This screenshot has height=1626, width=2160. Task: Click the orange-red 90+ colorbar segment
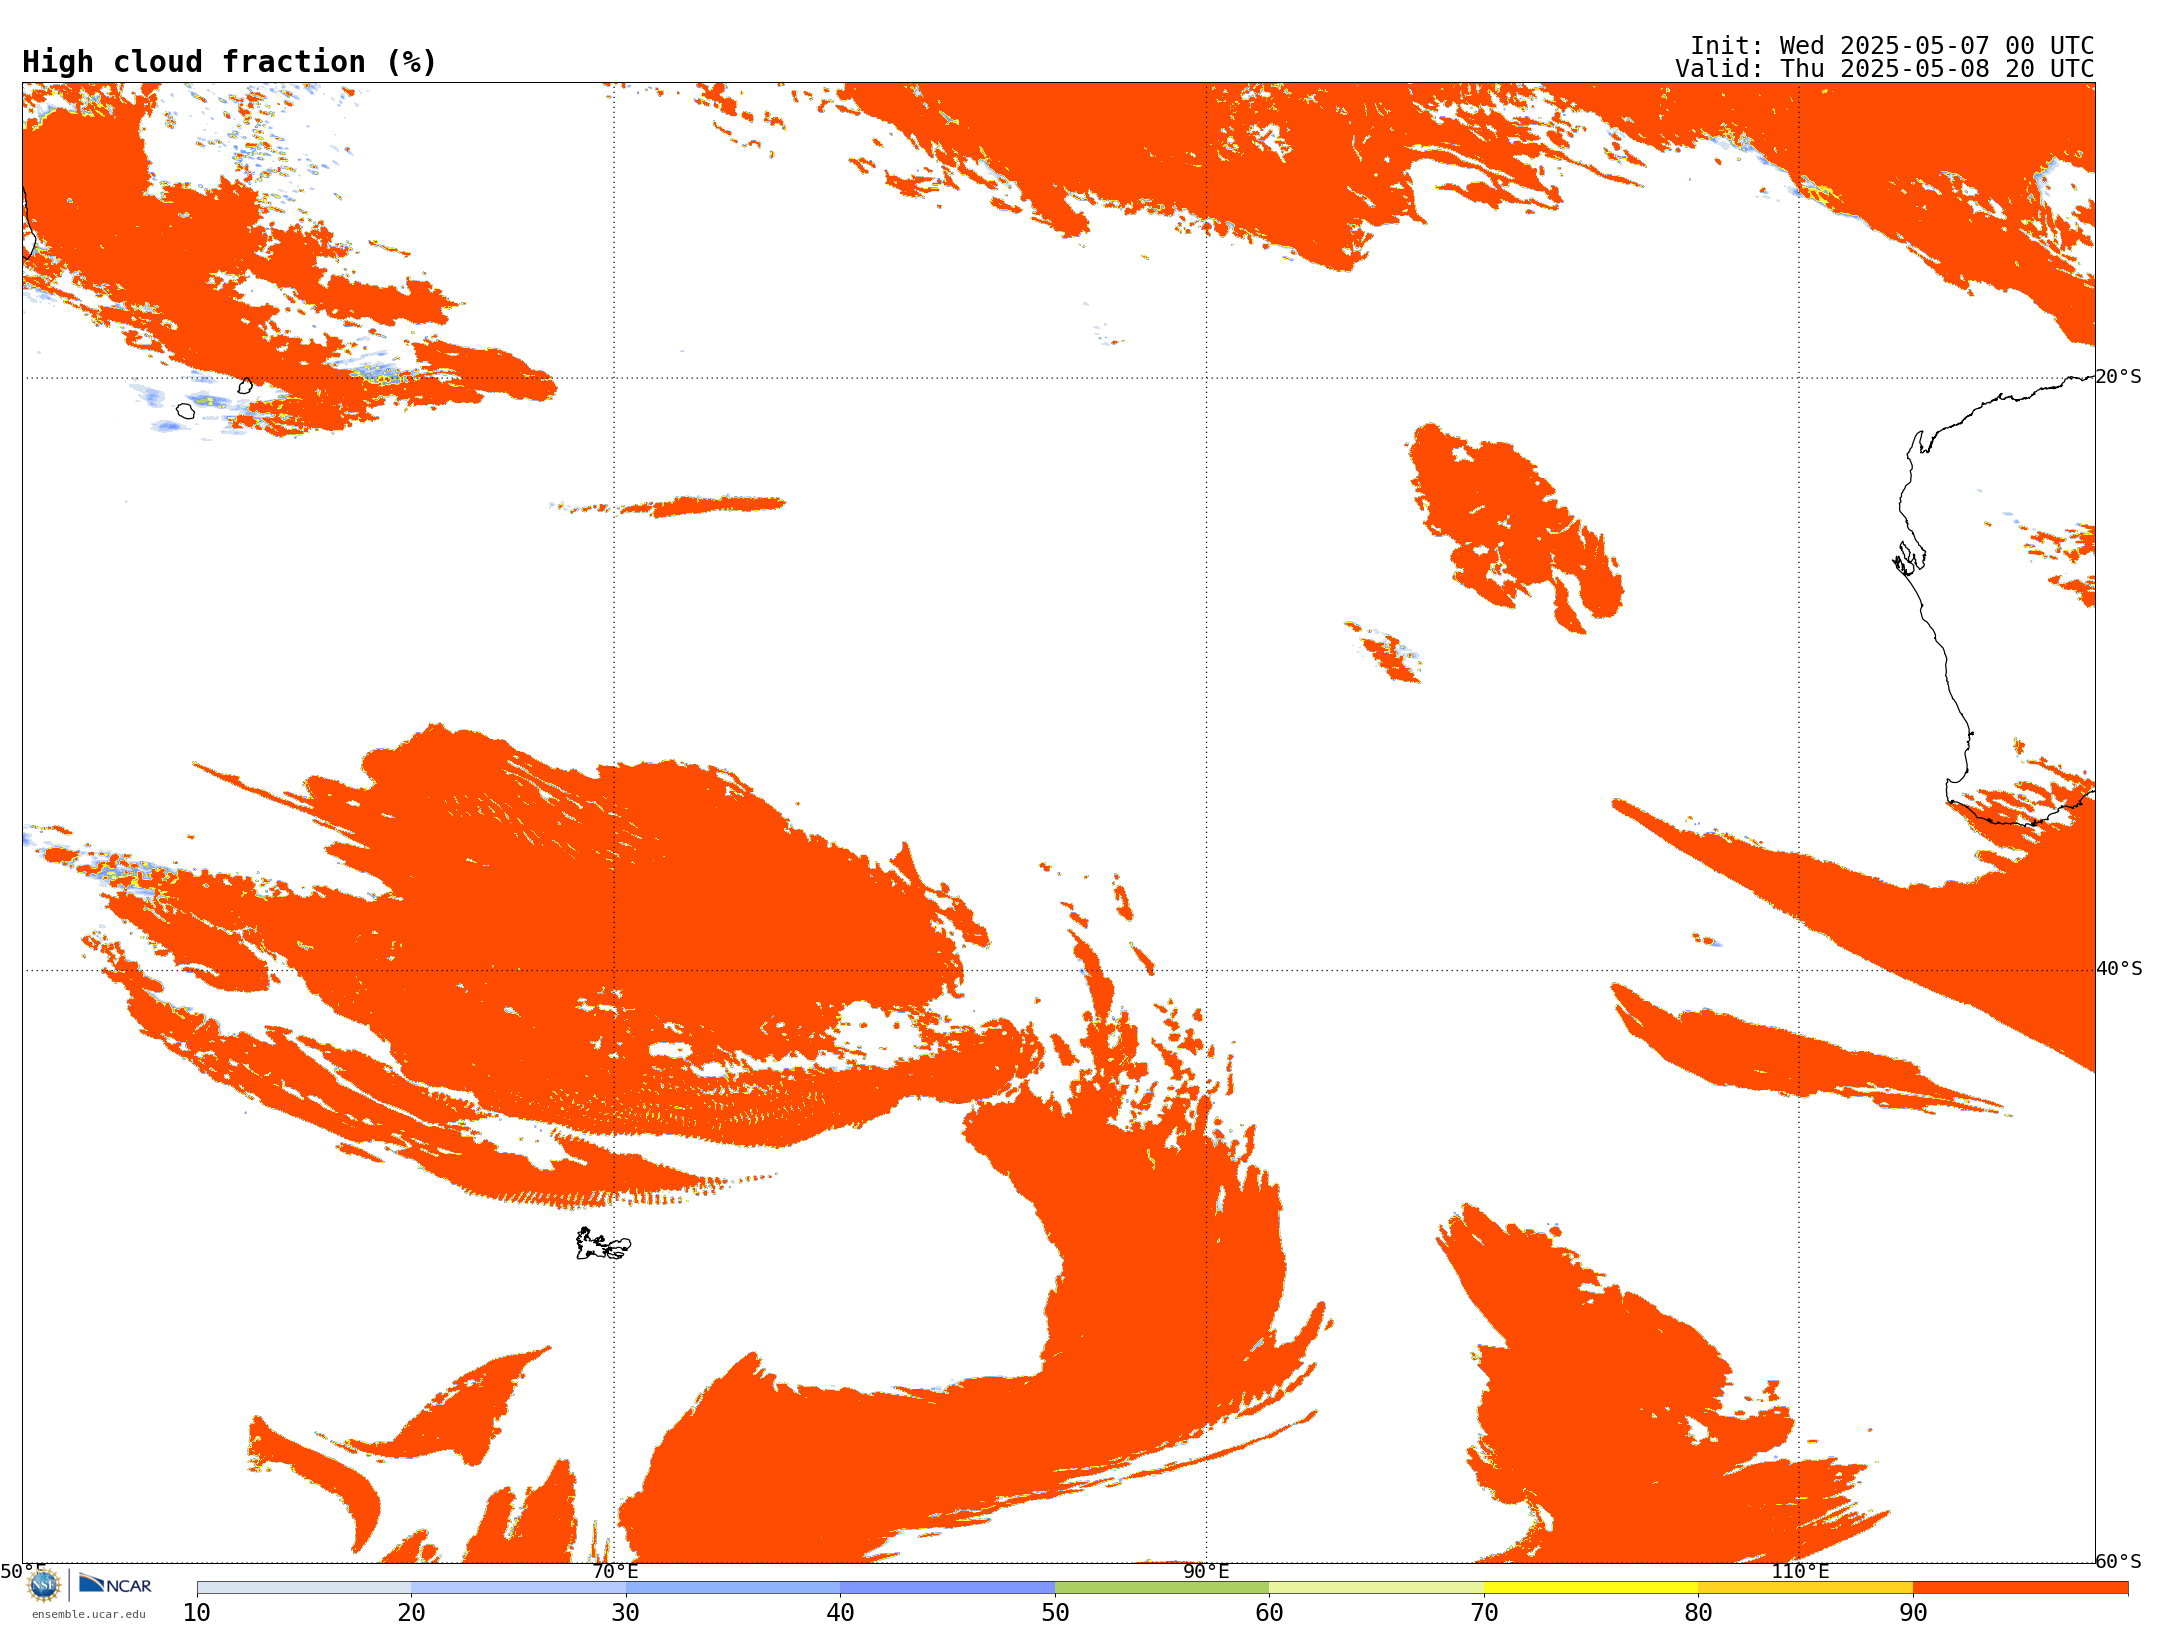click(2020, 1587)
